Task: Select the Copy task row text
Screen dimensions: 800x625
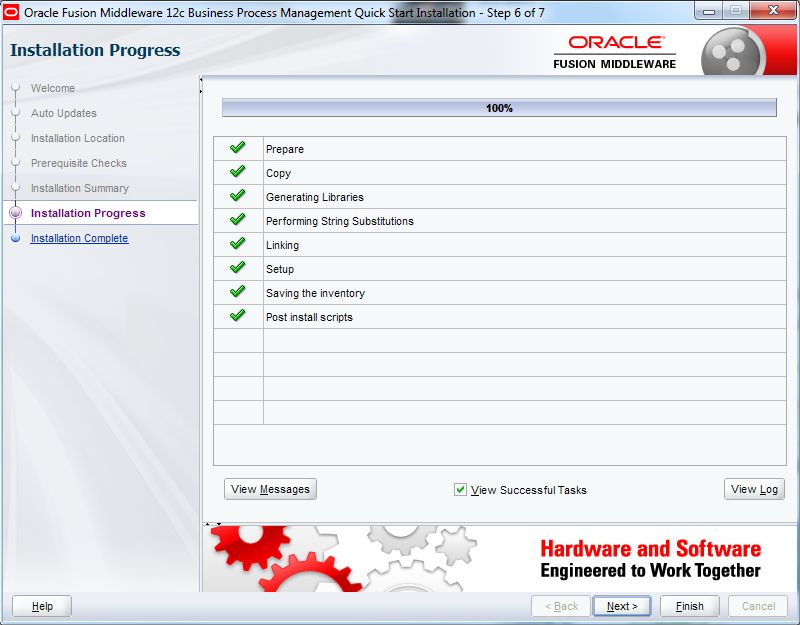Action: [x=278, y=173]
